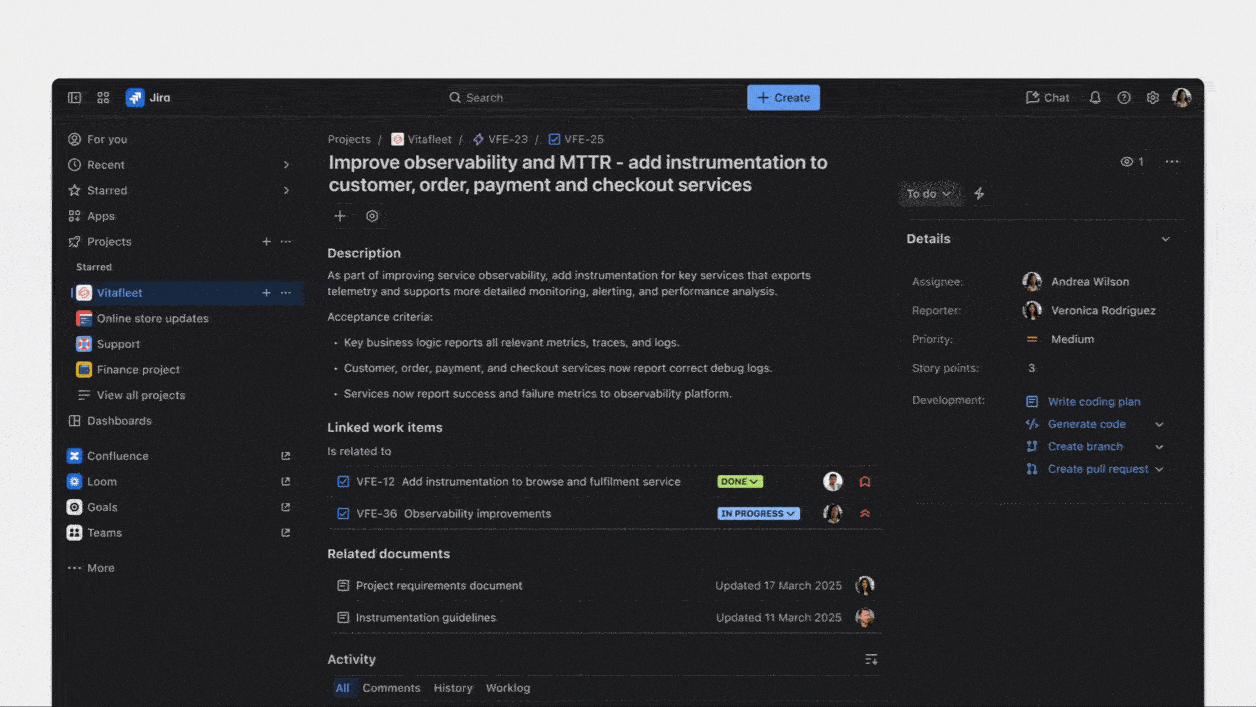Open For you in sidebar
The height and width of the screenshot is (707, 1256).
97,139
